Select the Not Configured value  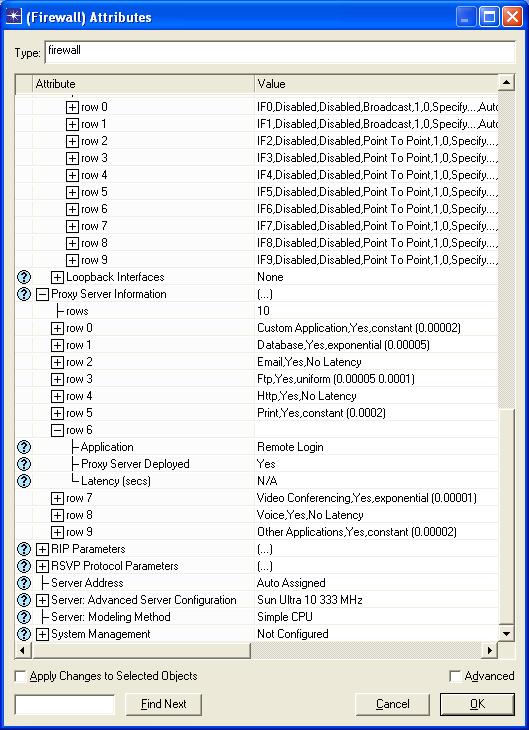click(x=376, y=635)
